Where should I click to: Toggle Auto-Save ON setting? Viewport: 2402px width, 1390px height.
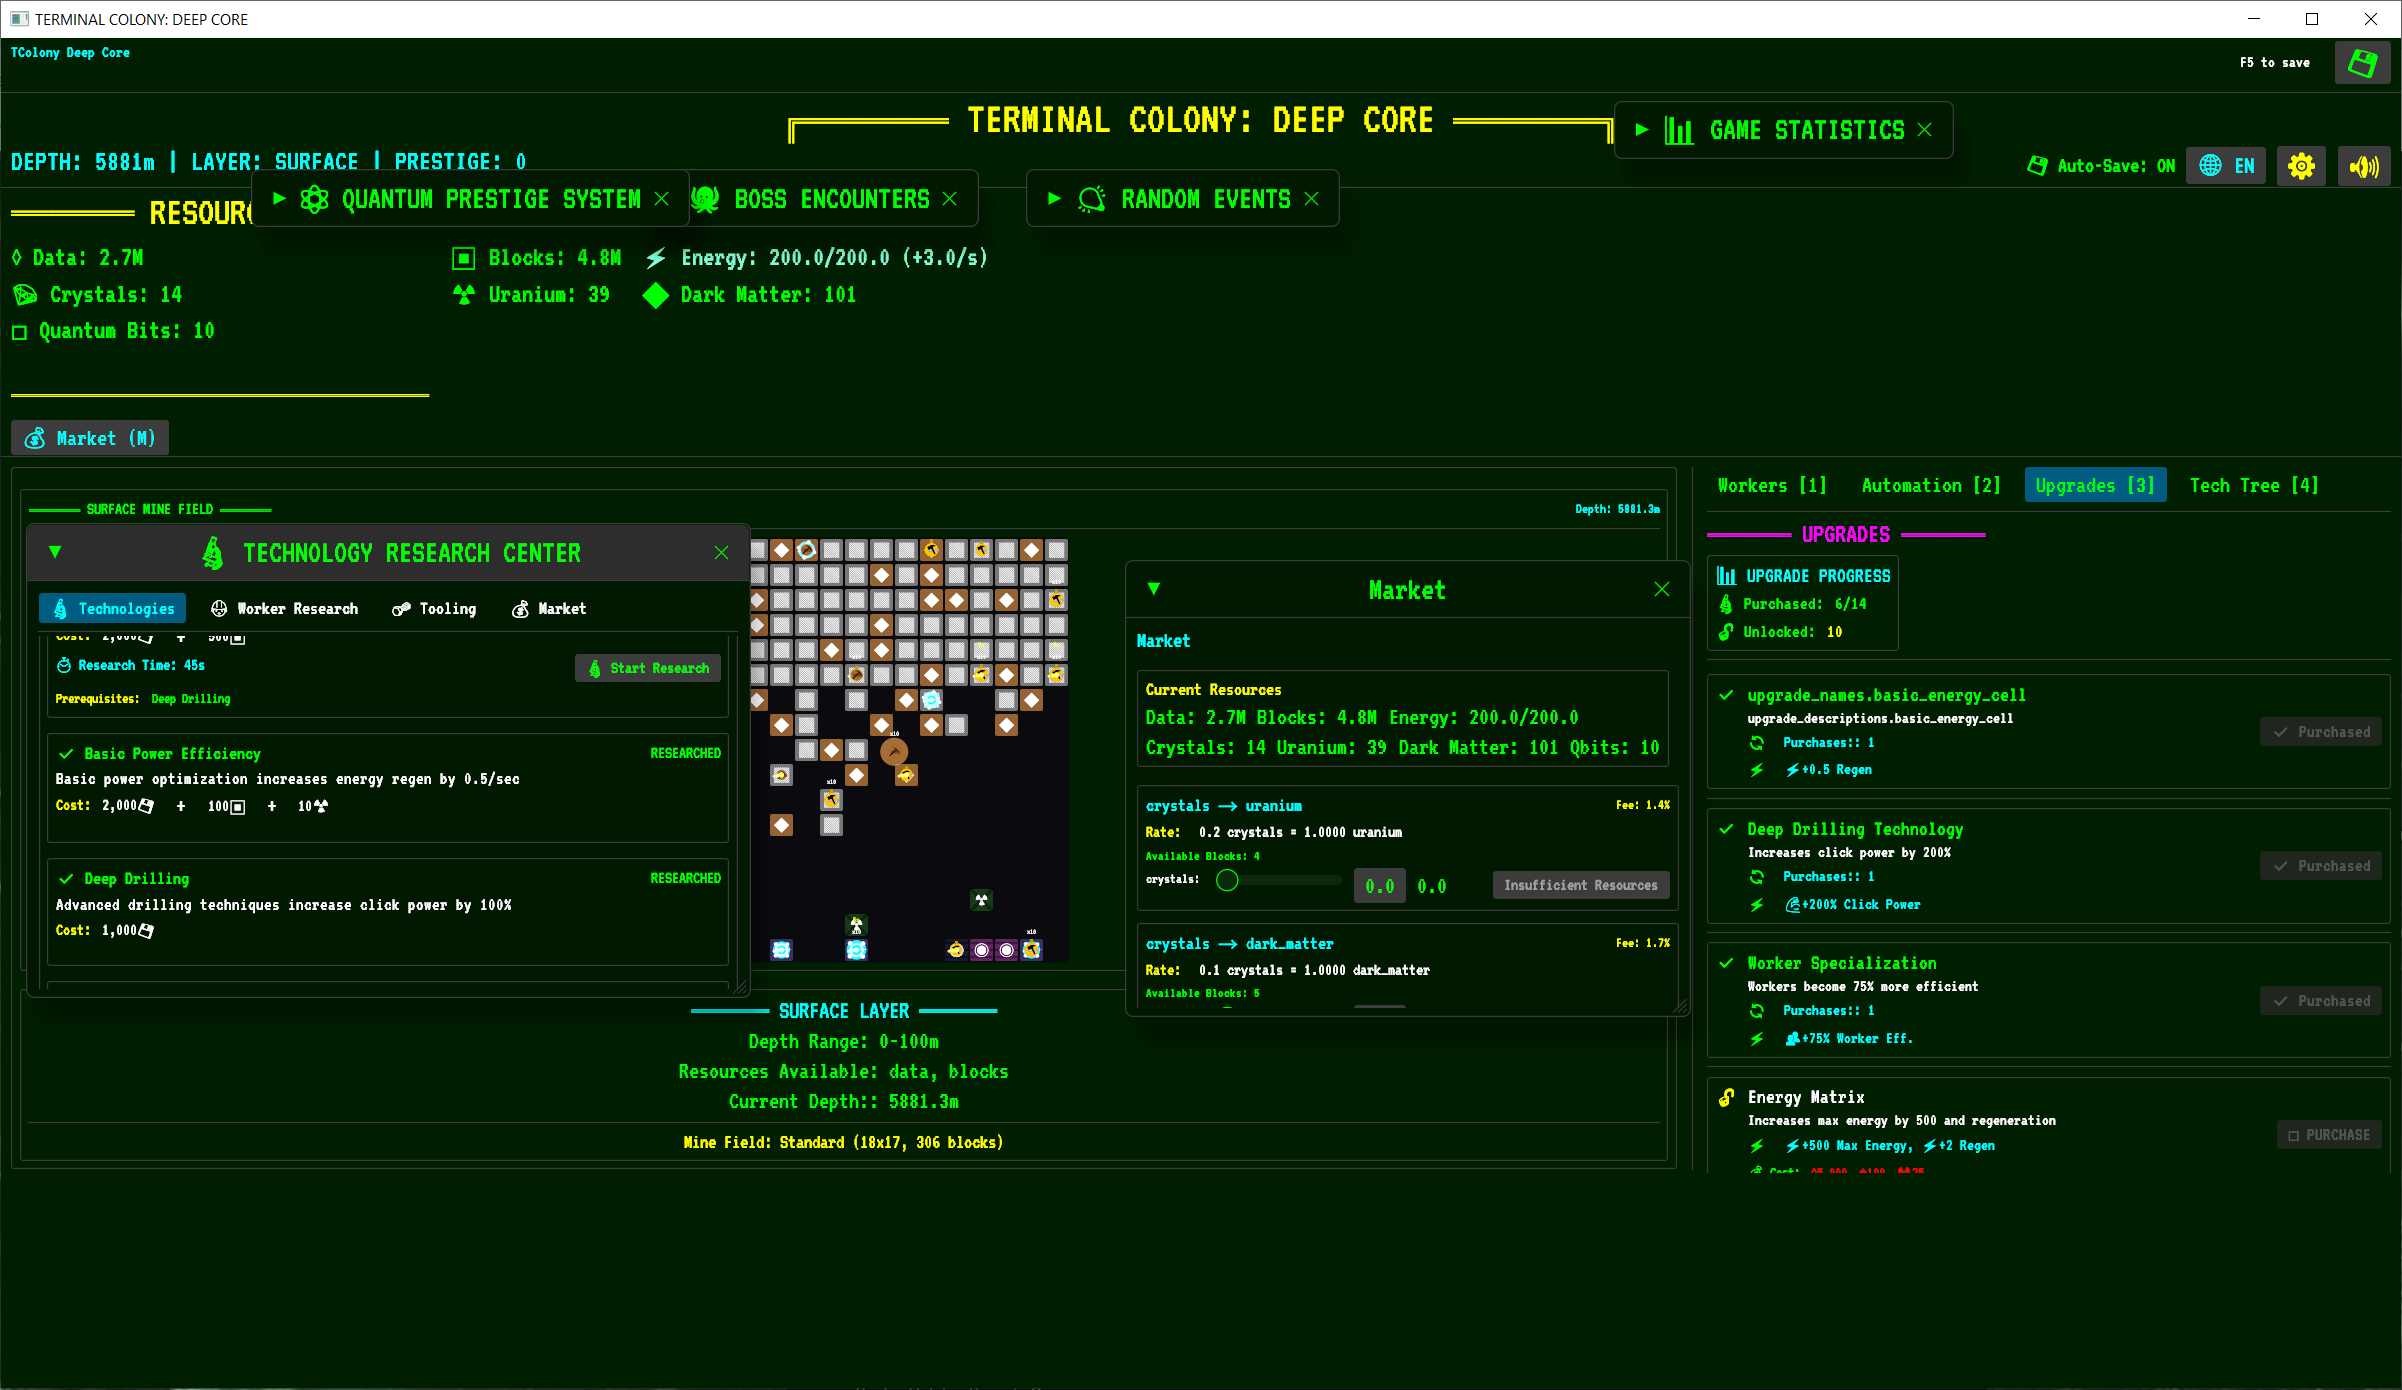tap(2101, 166)
